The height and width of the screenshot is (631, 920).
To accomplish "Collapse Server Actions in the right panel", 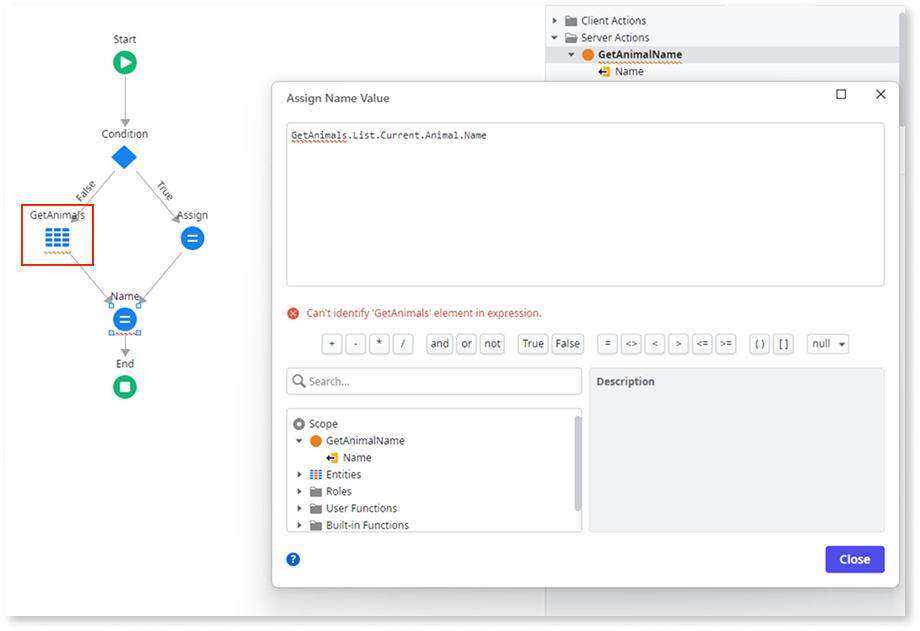I will (554, 37).
